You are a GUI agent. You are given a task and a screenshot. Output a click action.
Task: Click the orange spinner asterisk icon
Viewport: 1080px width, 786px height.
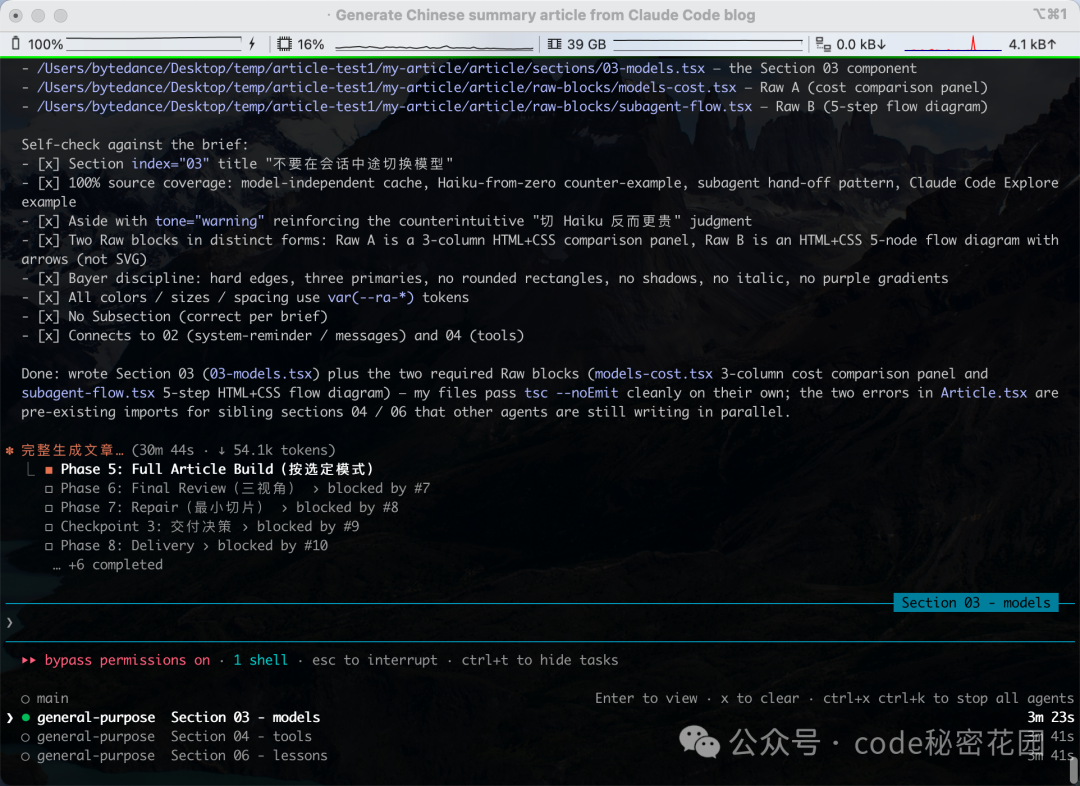coord(10,451)
